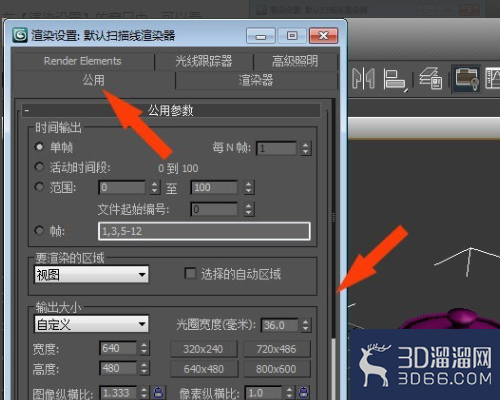The image size is (500, 400).
Task: Click the 文件起始编号 input field
Action: tap(214, 209)
